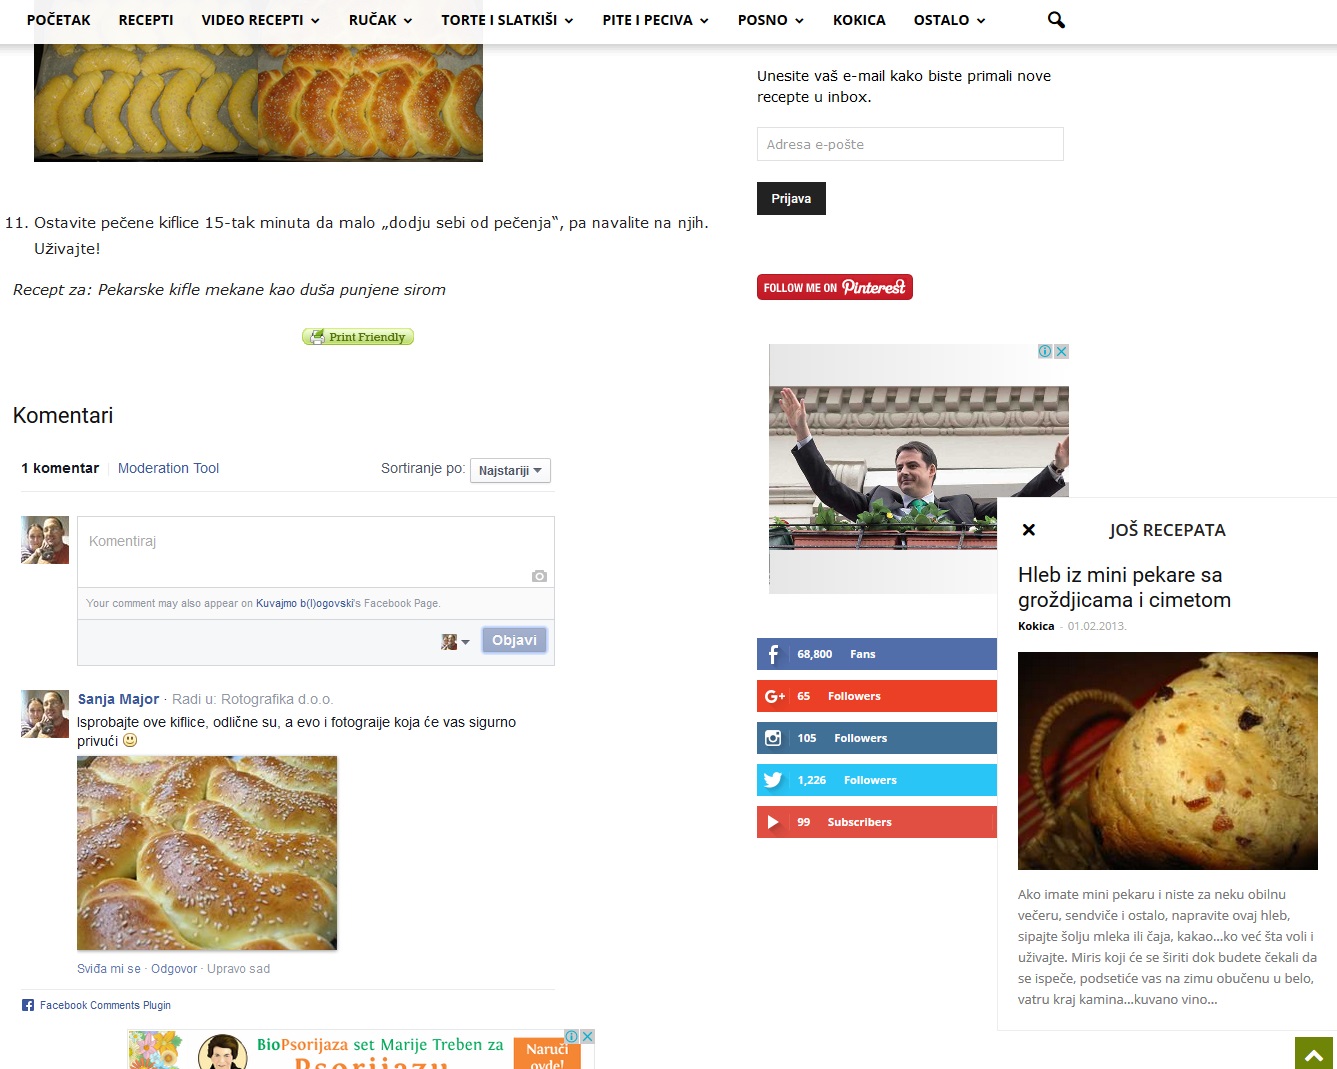Go to the Početak menu item
Screen dimensions: 1337x1069
58,20
